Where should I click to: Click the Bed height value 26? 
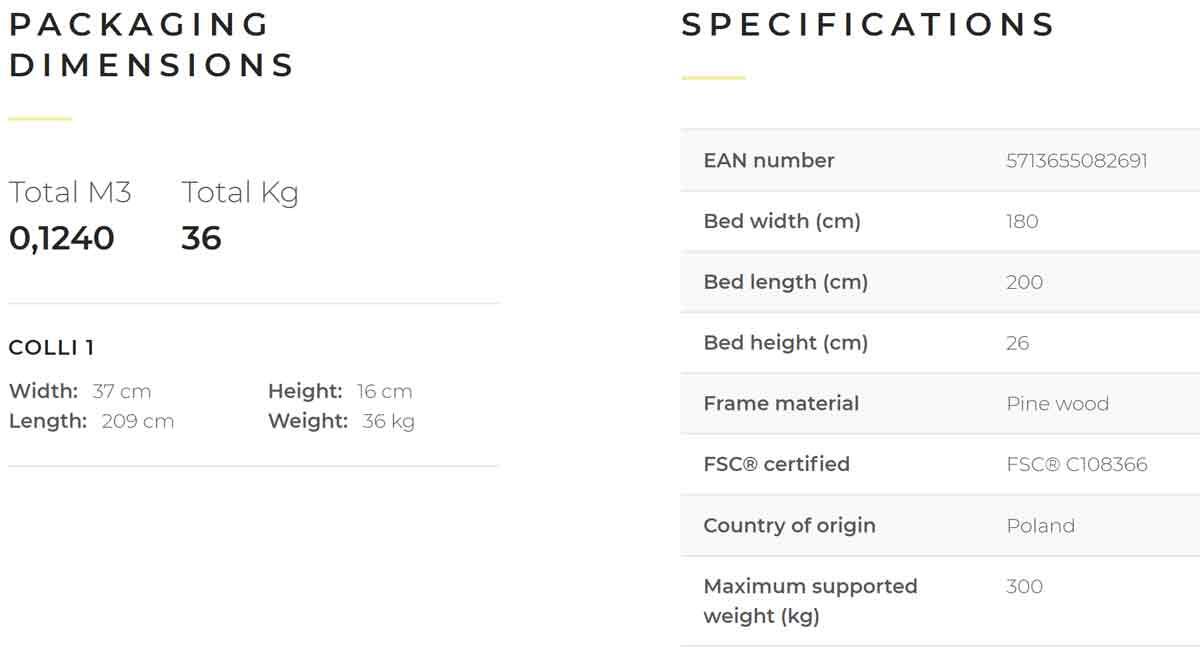[x=1017, y=343]
